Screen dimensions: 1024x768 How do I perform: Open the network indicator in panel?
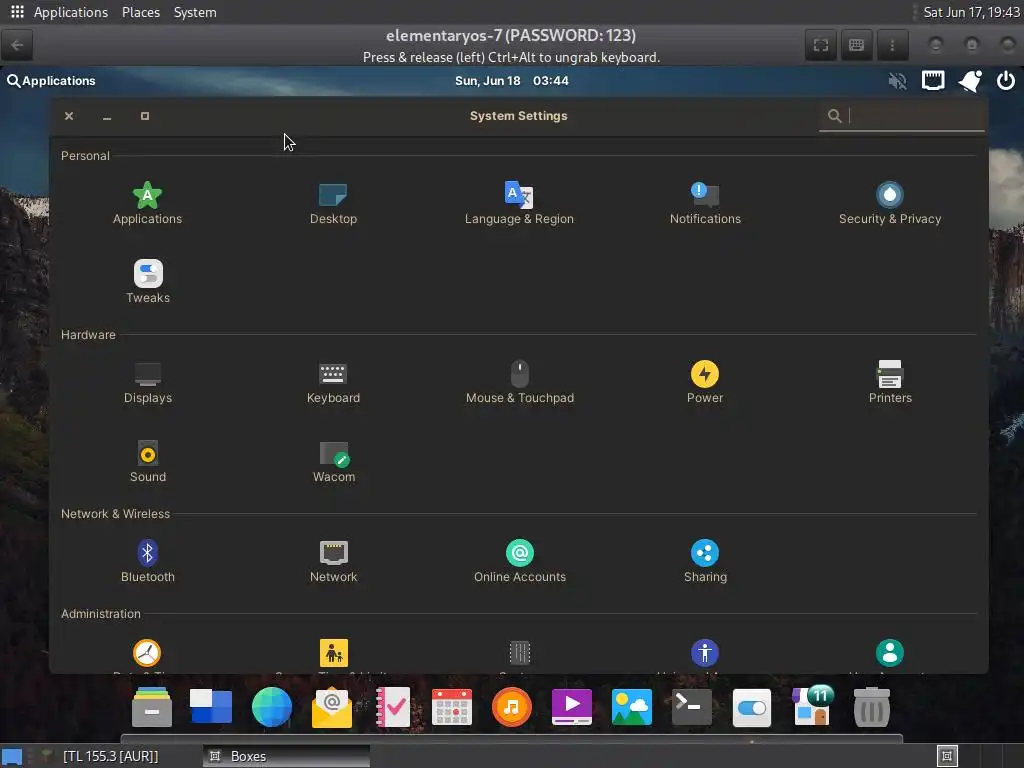coord(933,81)
